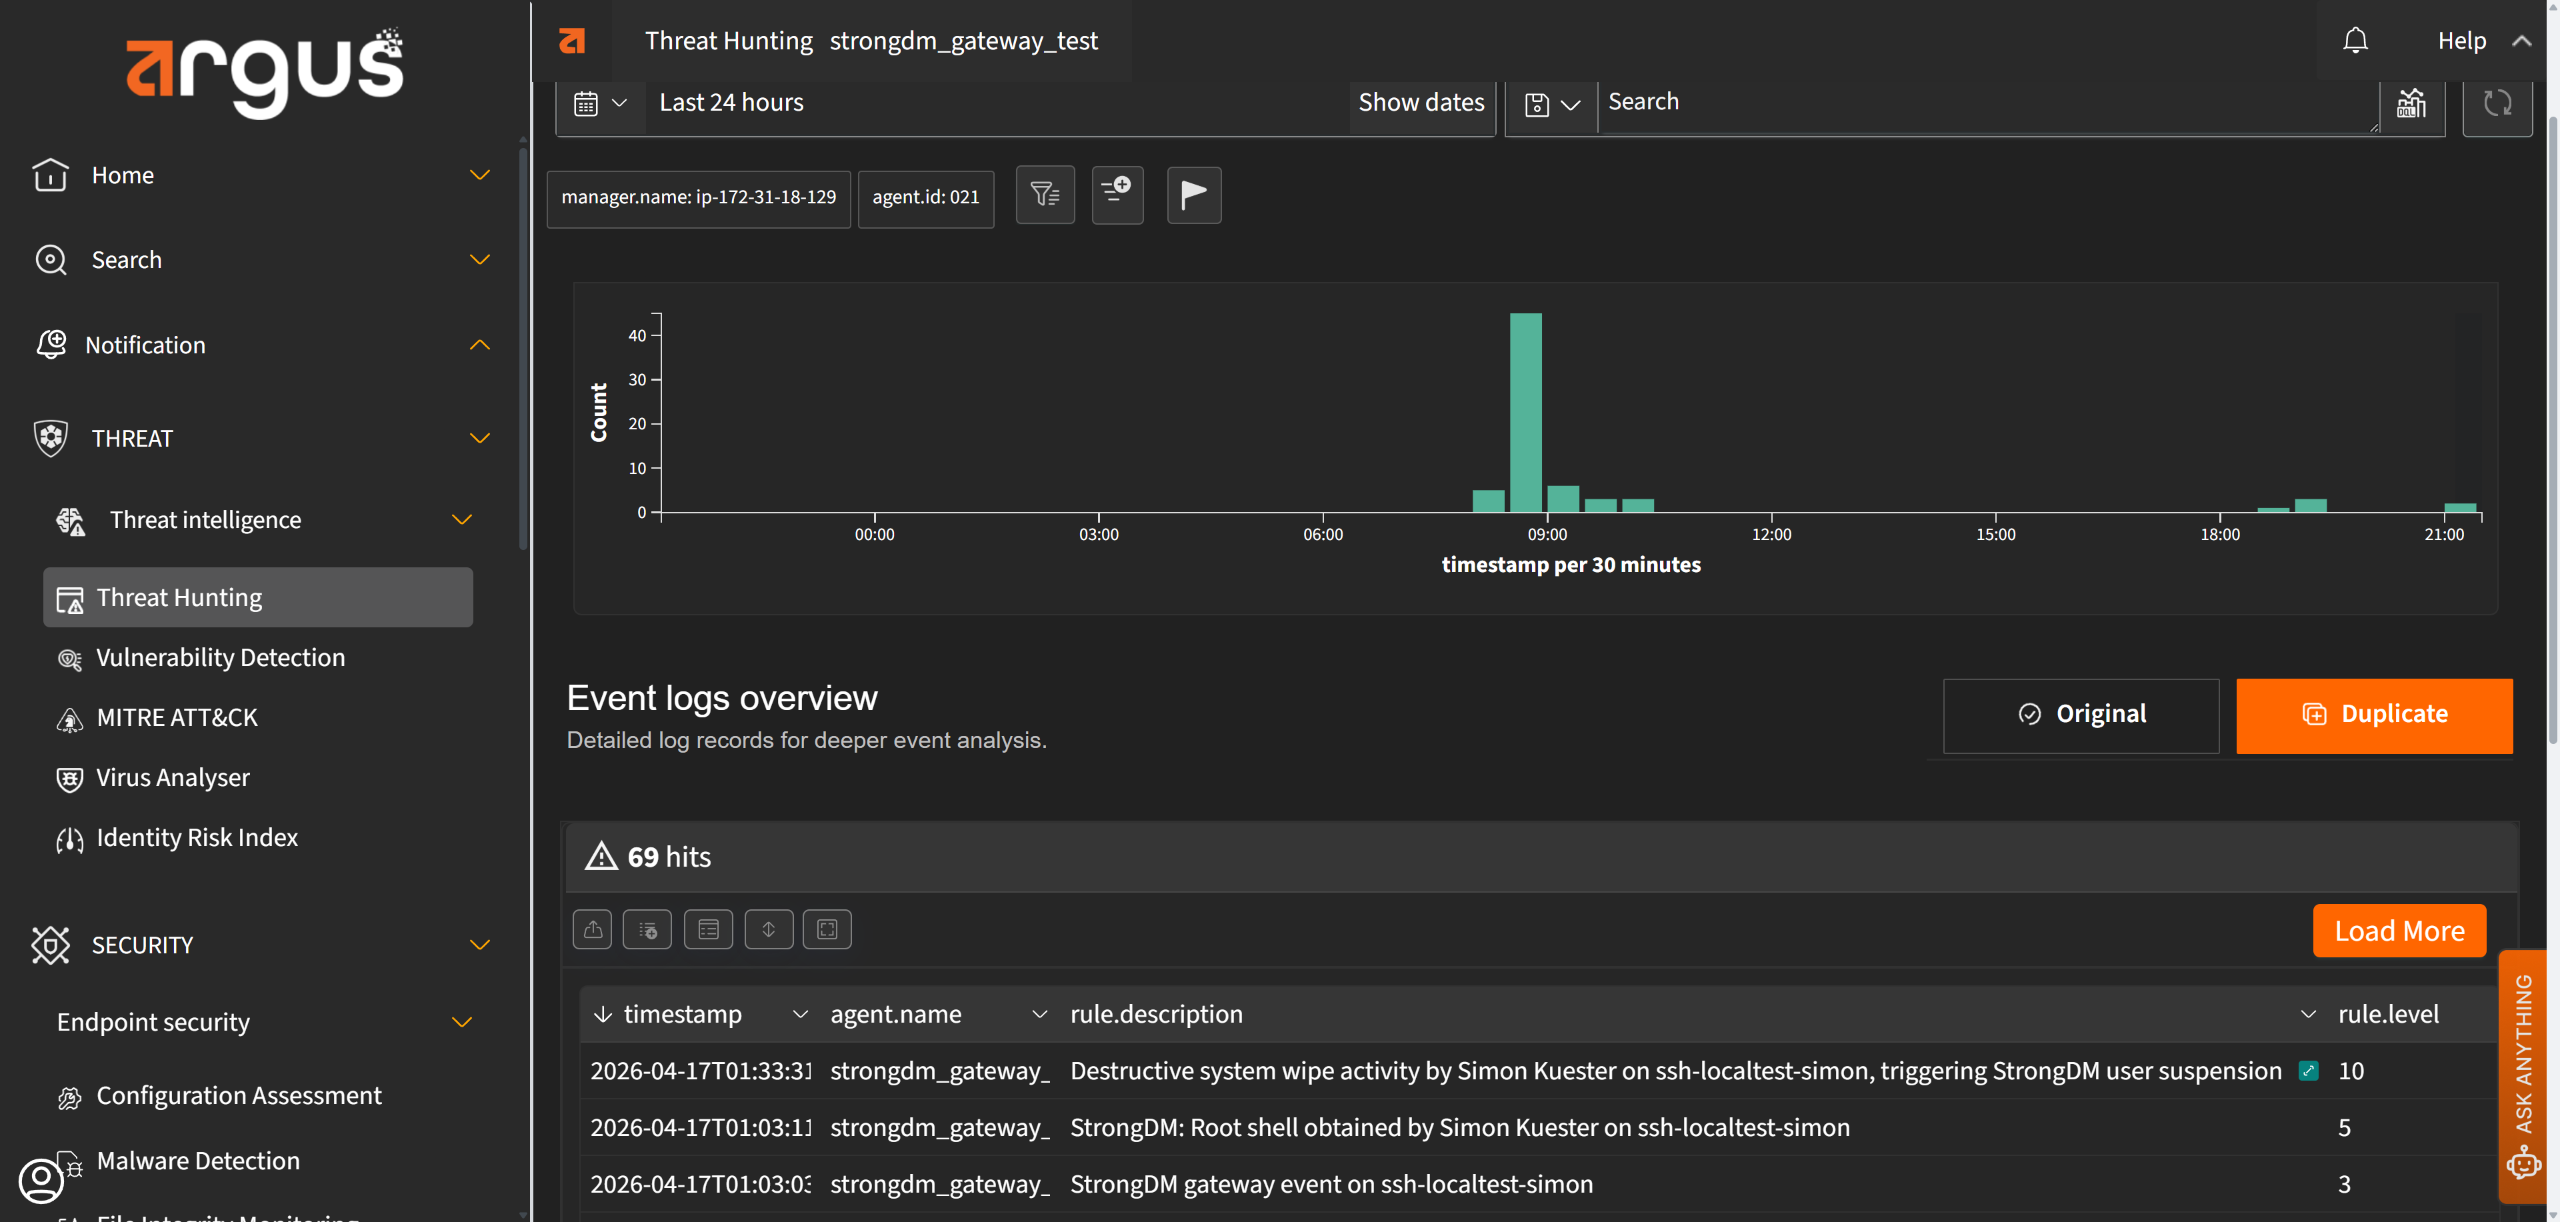The width and height of the screenshot is (2560, 1222).
Task: Toggle Duplicate logs view
Action: [x=2374, y=714]
